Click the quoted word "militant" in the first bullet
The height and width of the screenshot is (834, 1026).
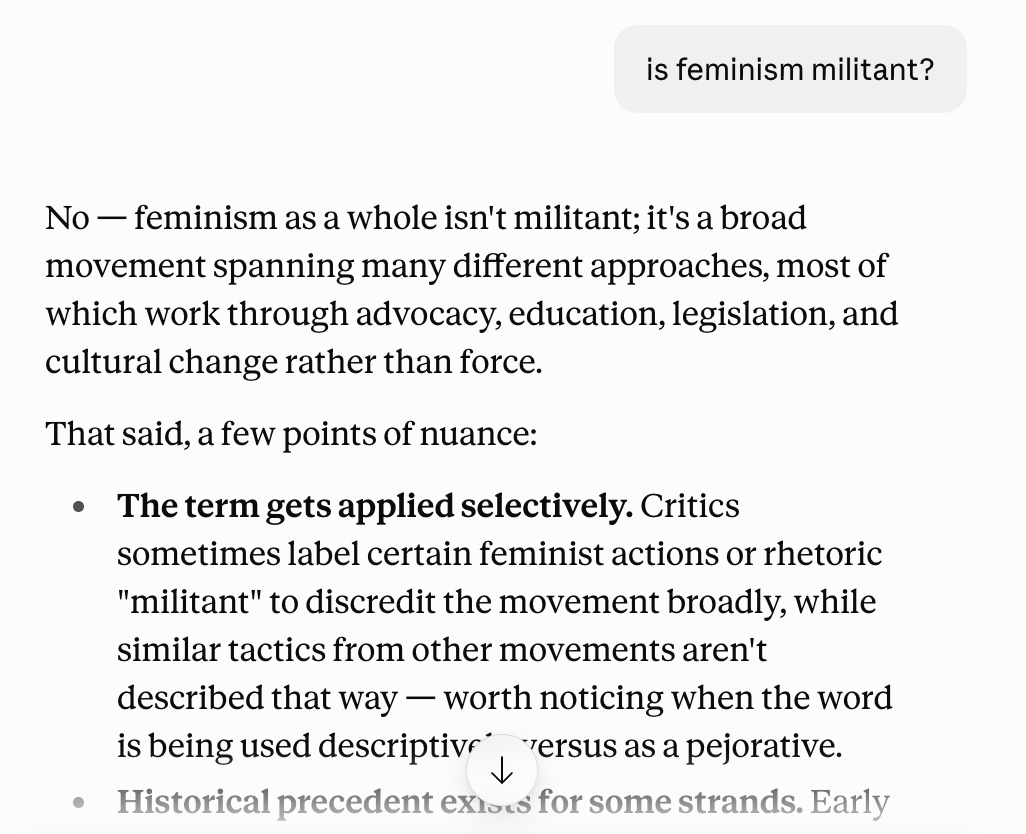point(189,602)
